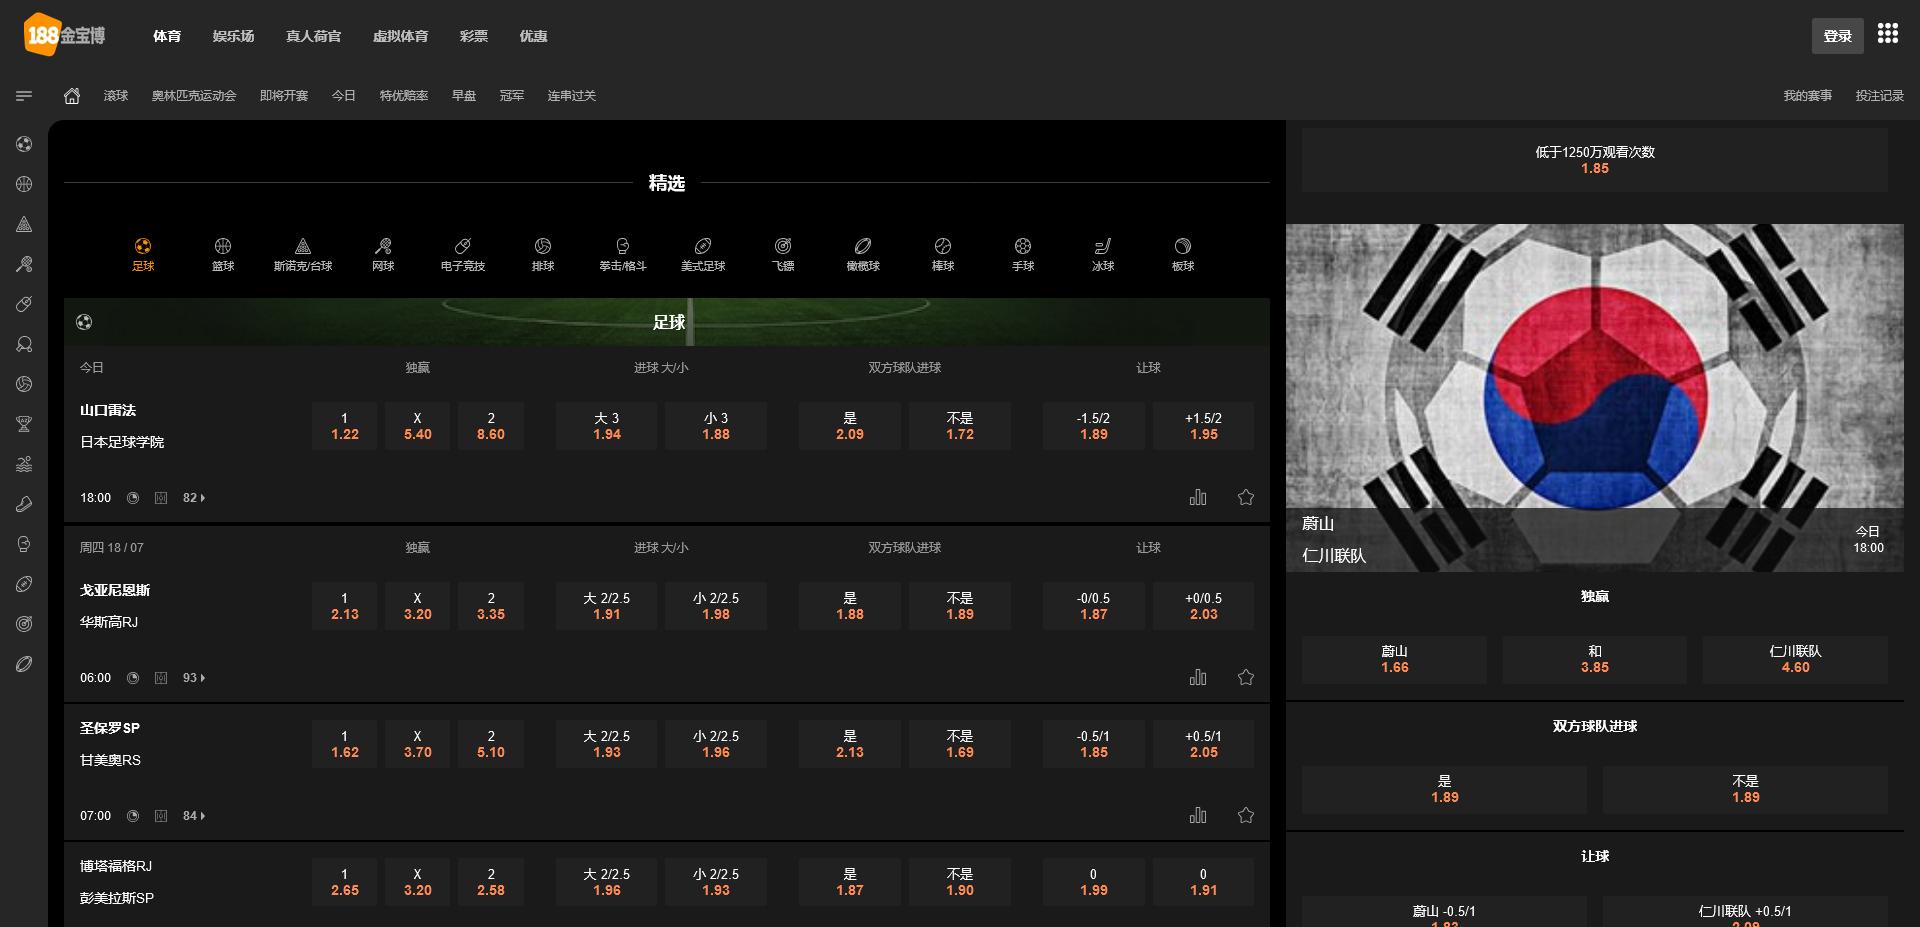This screenshot has height=927, width=1920.
Task: Bet on 山口雷法 home win at 1.22
Action: [x=345, y=426]
